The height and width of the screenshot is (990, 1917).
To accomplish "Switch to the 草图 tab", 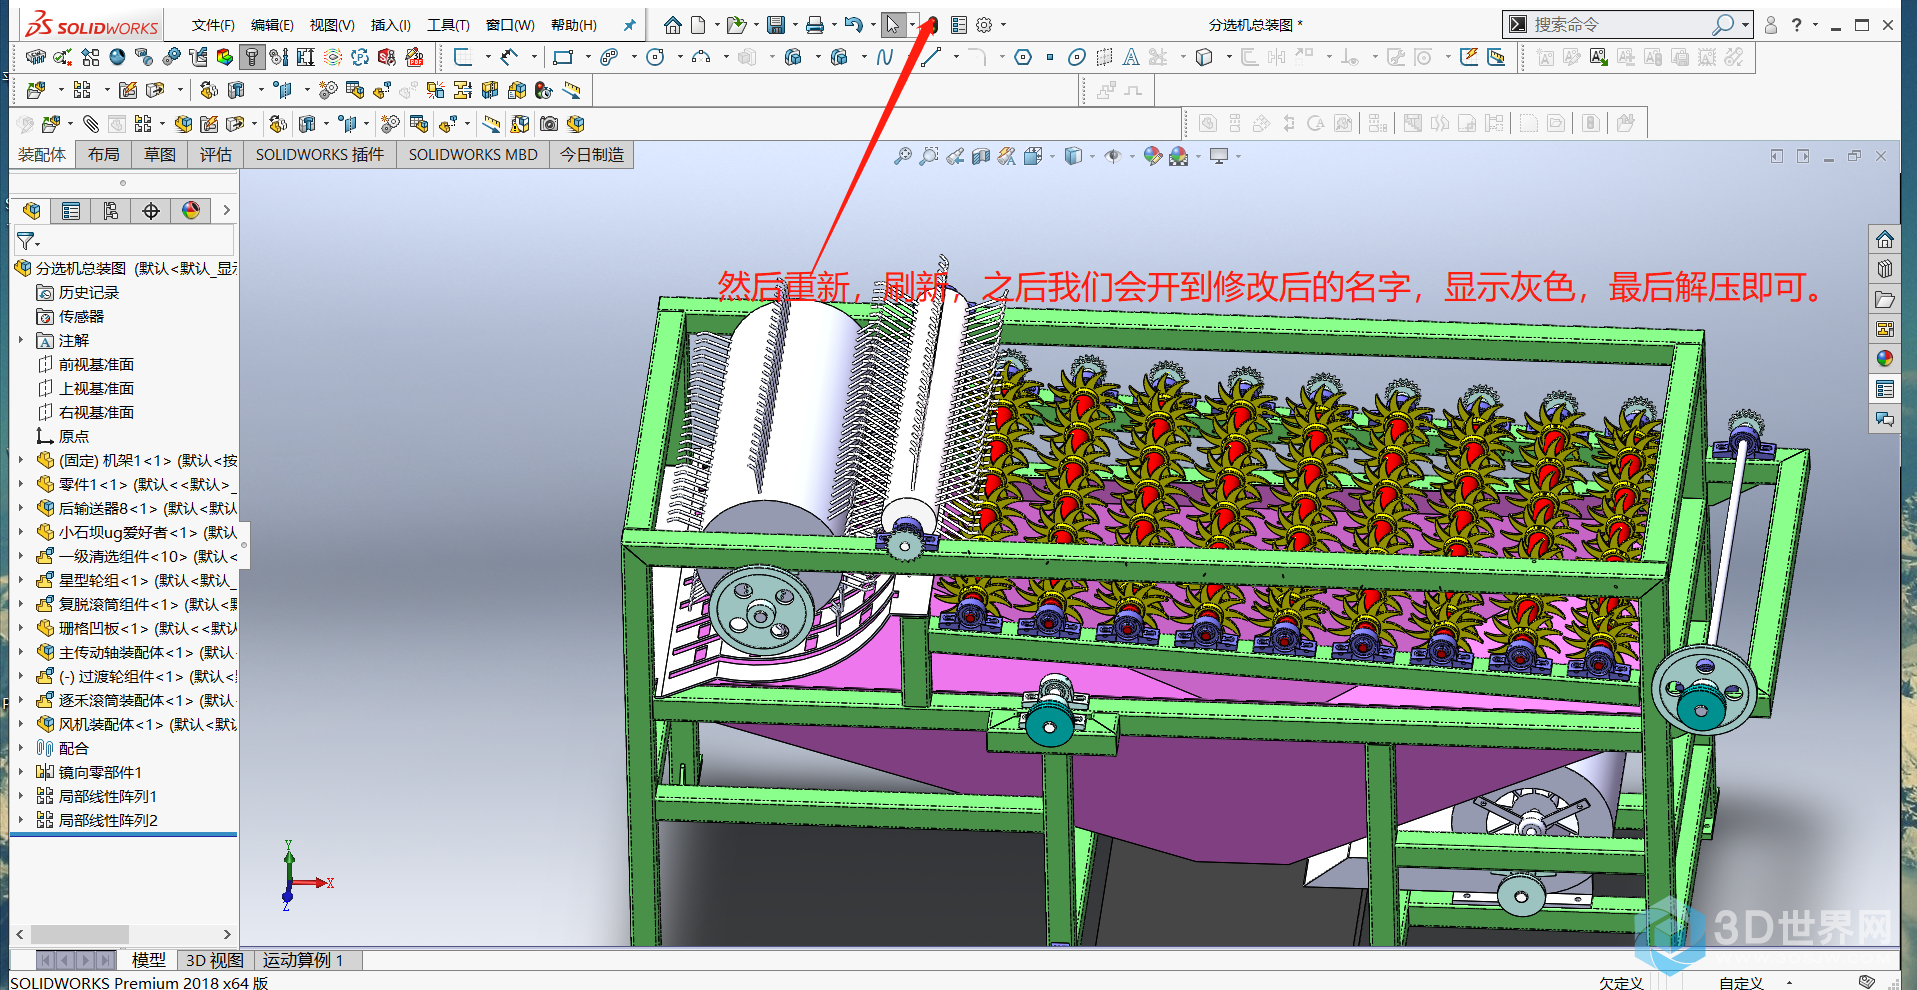I will point(160,155).
